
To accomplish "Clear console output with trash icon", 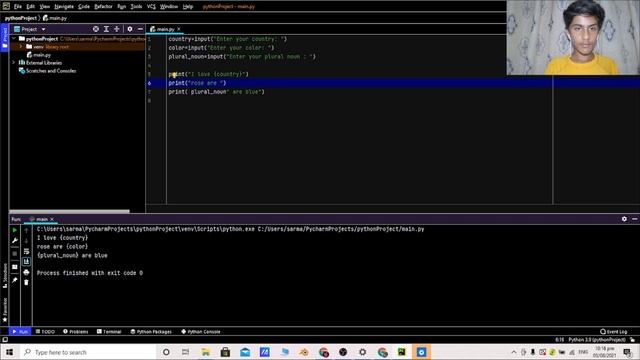I will tap(27, 282).
